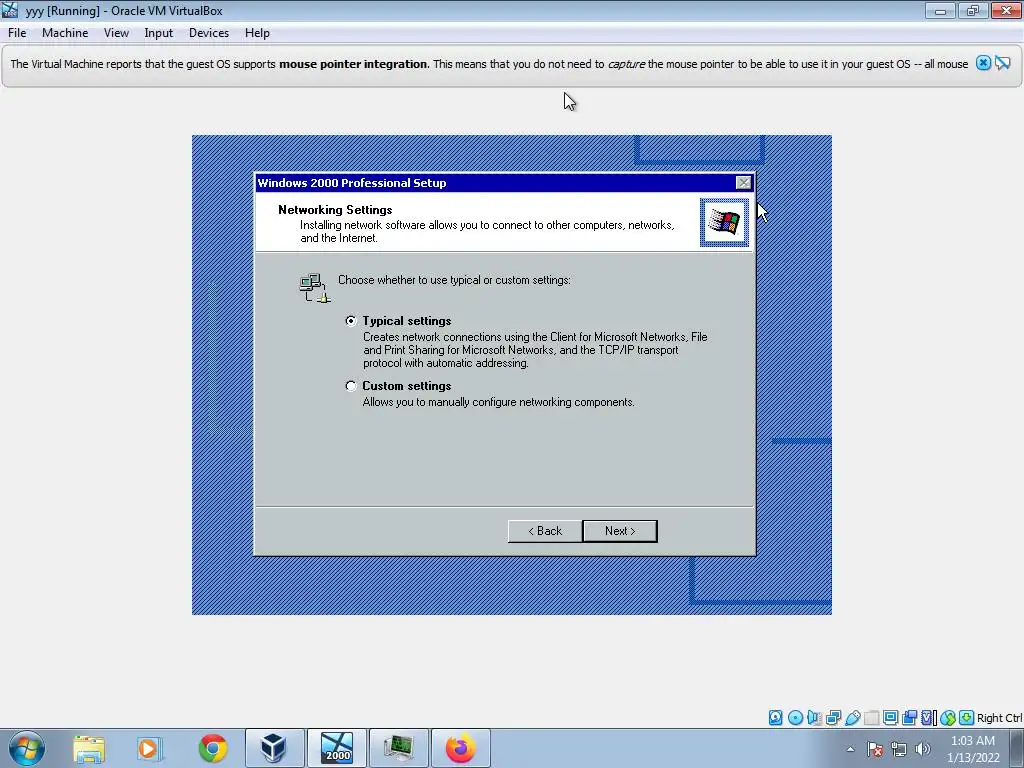Open the Windows Start menu
The height and width of the screenshot is (768, 1024).
point(26,748)
